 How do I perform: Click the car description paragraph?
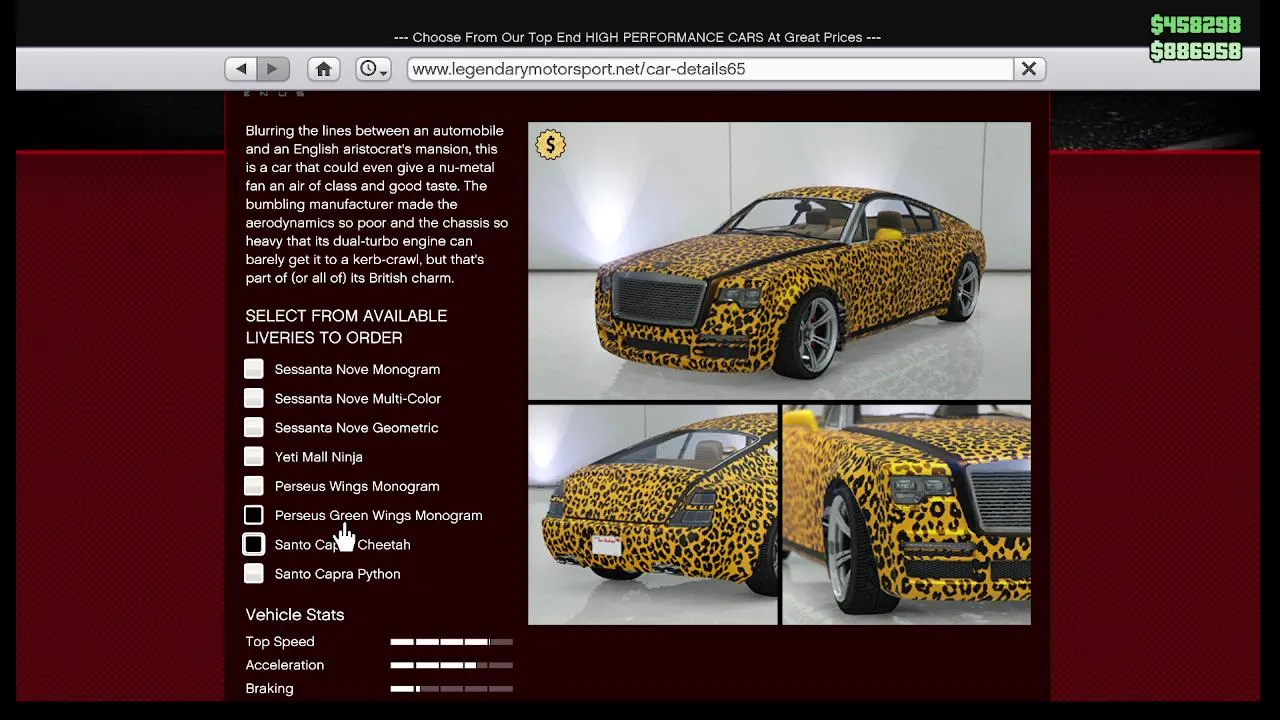(377, 204)
